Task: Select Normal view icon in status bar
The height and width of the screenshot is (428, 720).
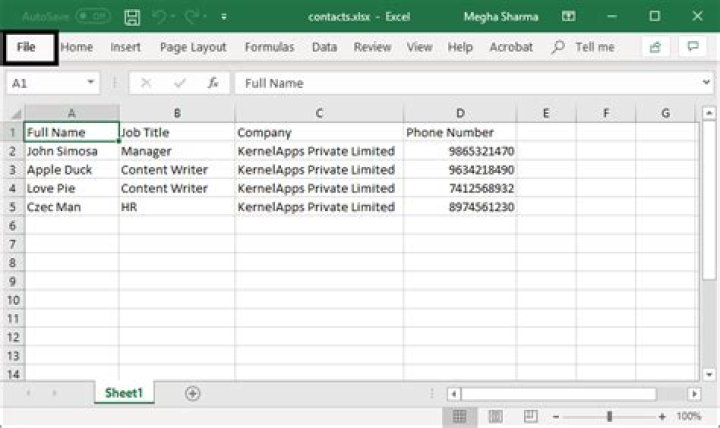Action: click(x=460, y=416)
